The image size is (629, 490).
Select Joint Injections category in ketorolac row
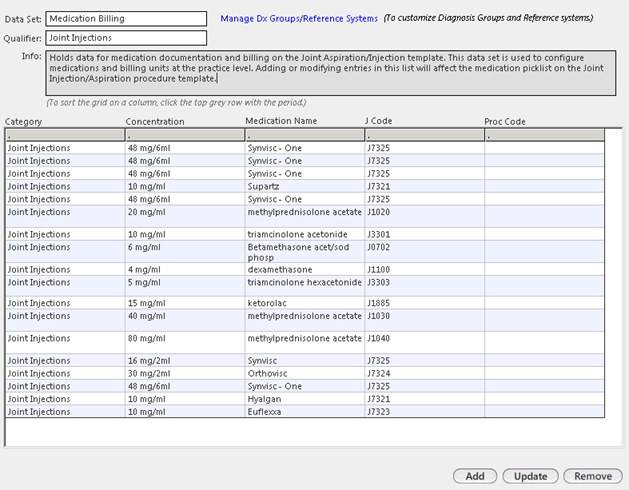pyautogui.click(x=65, y=303)
